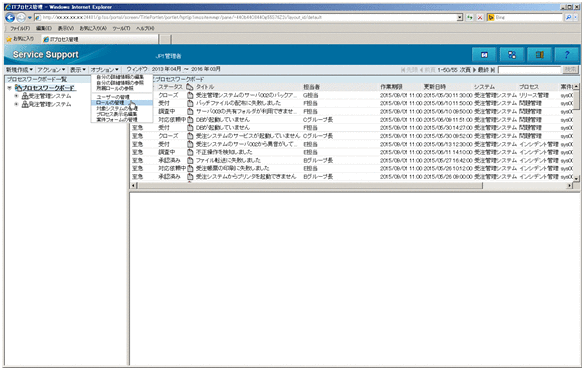The width and height of the screenshot is (585, 371).
Task: Expand the 発注管理システム tree node
Action: click(x=16, y=105)
